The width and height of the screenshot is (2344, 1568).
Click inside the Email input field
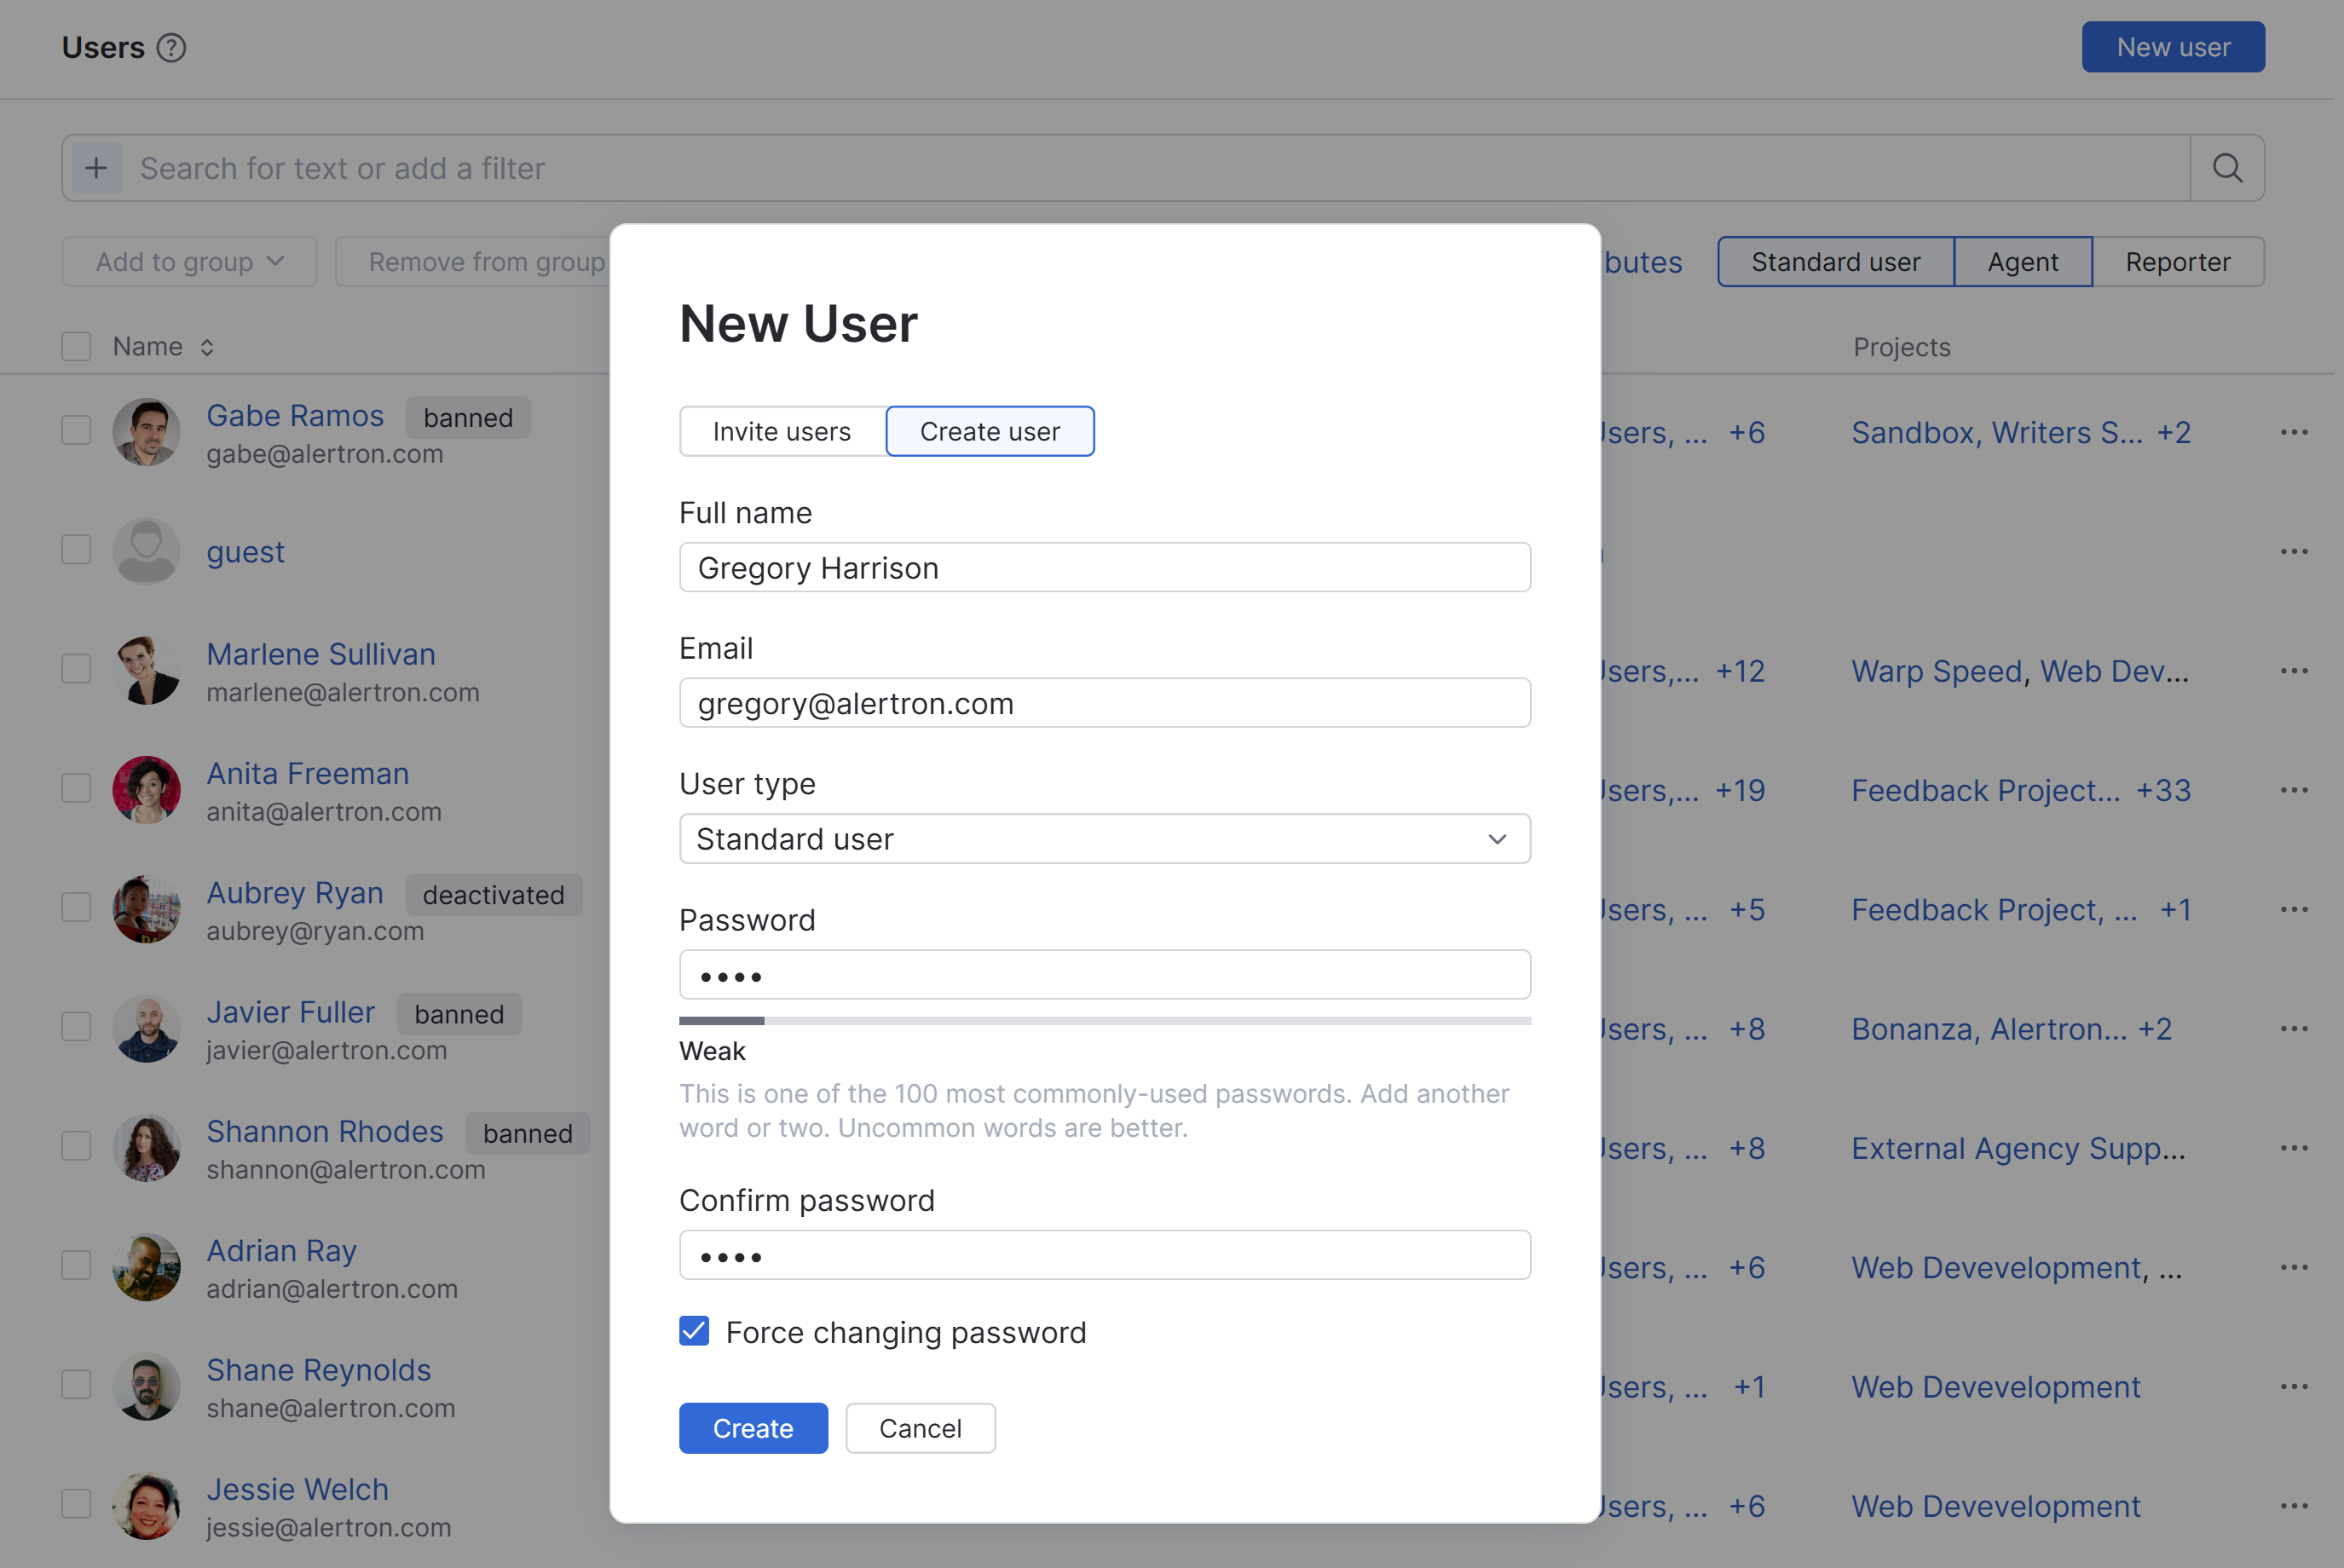click(1104, 703)
